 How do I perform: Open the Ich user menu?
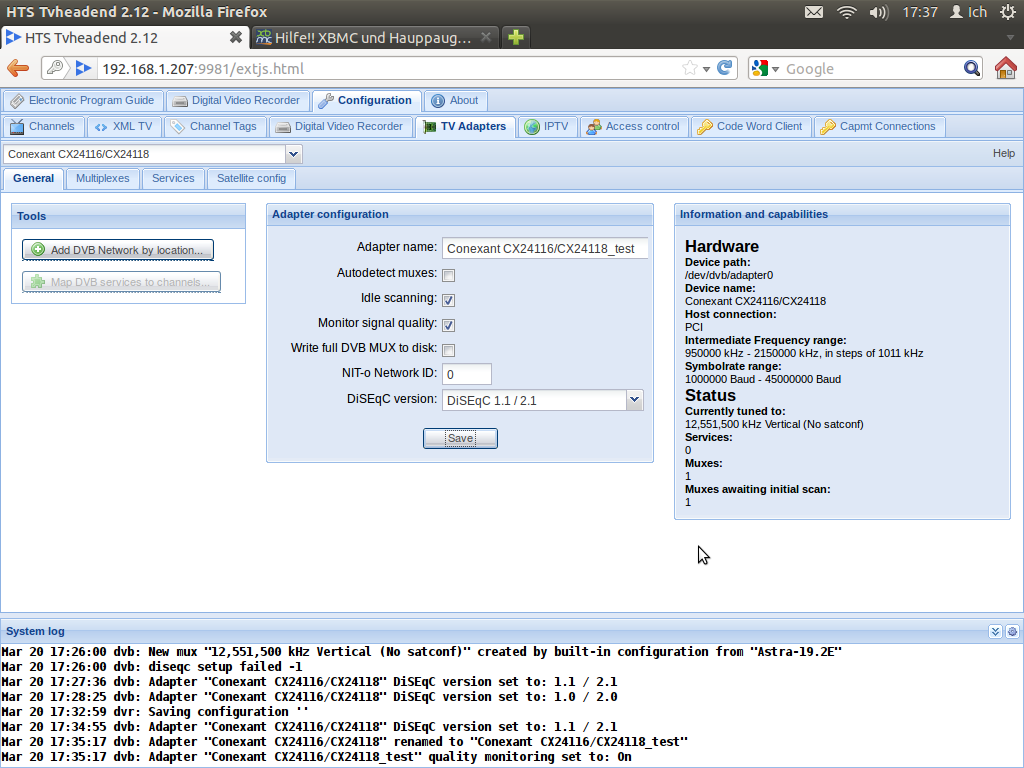point(968,12)
